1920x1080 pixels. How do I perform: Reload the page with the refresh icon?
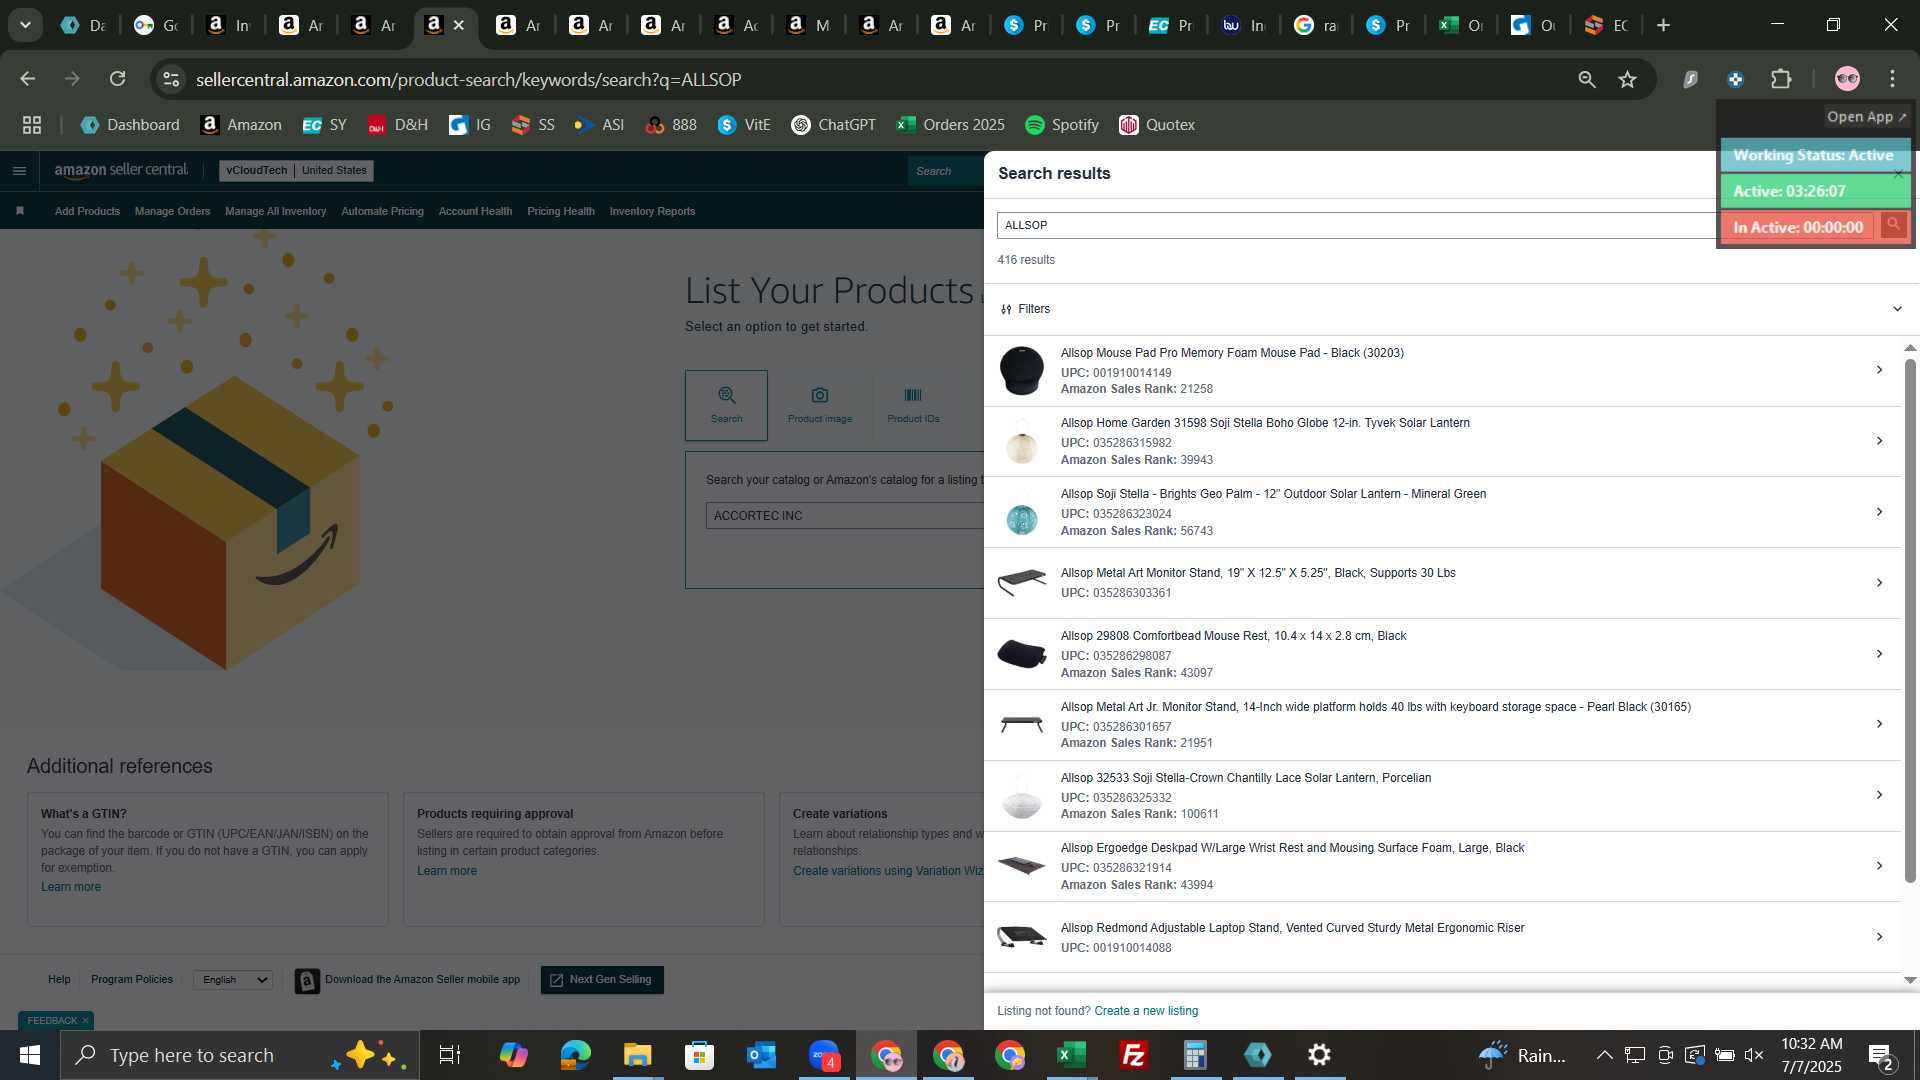(x=118, y=79)
